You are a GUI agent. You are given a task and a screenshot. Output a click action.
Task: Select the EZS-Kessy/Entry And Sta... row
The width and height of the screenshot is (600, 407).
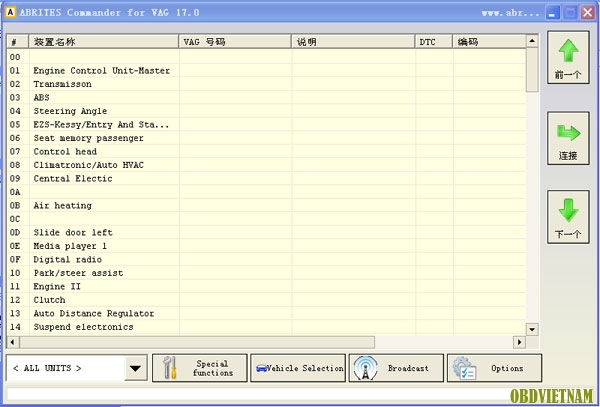(266, 124)
